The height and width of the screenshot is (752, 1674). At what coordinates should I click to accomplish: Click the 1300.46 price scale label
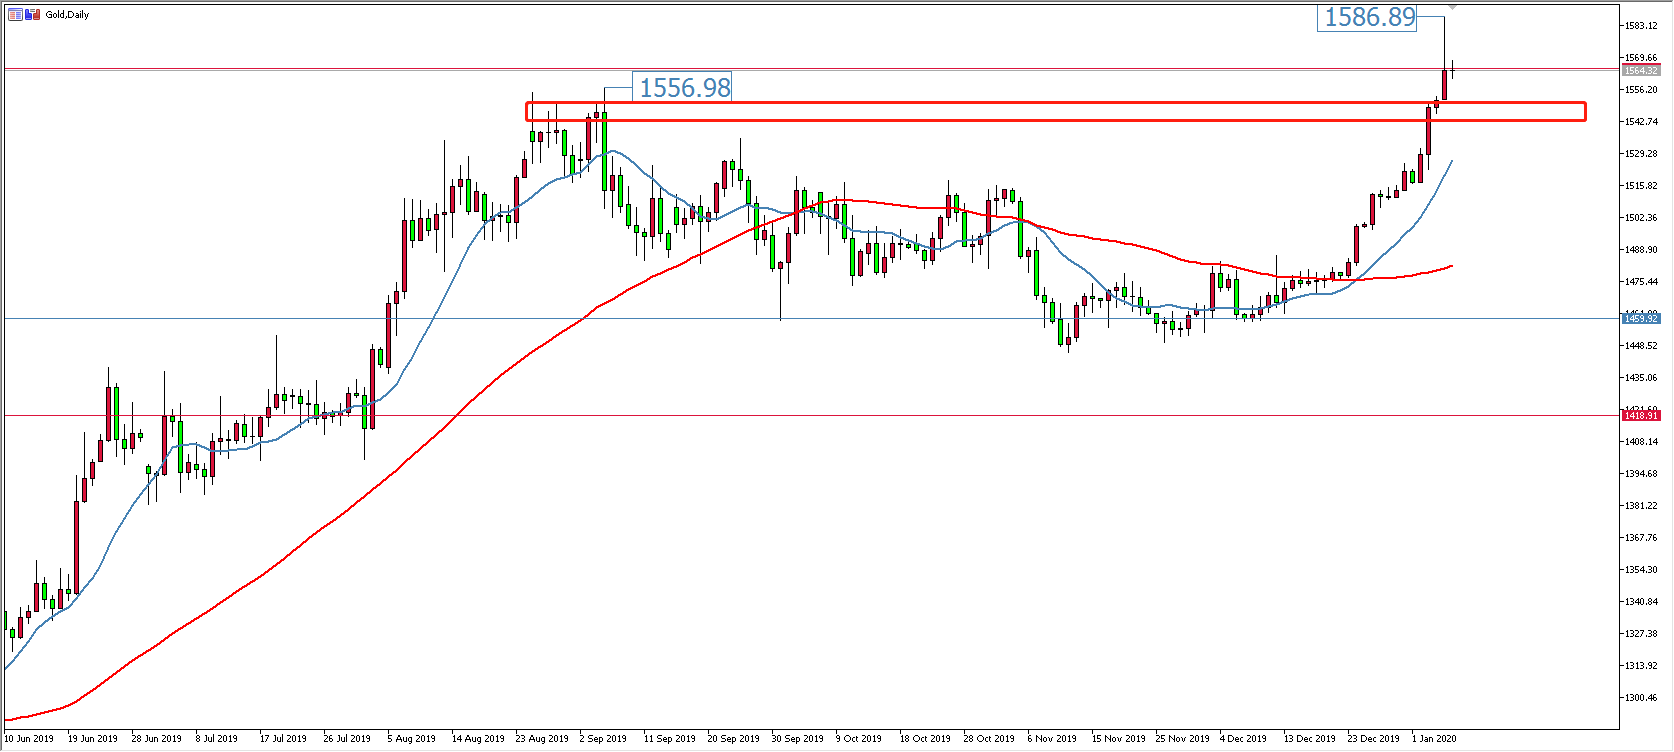pos(1641,698)
